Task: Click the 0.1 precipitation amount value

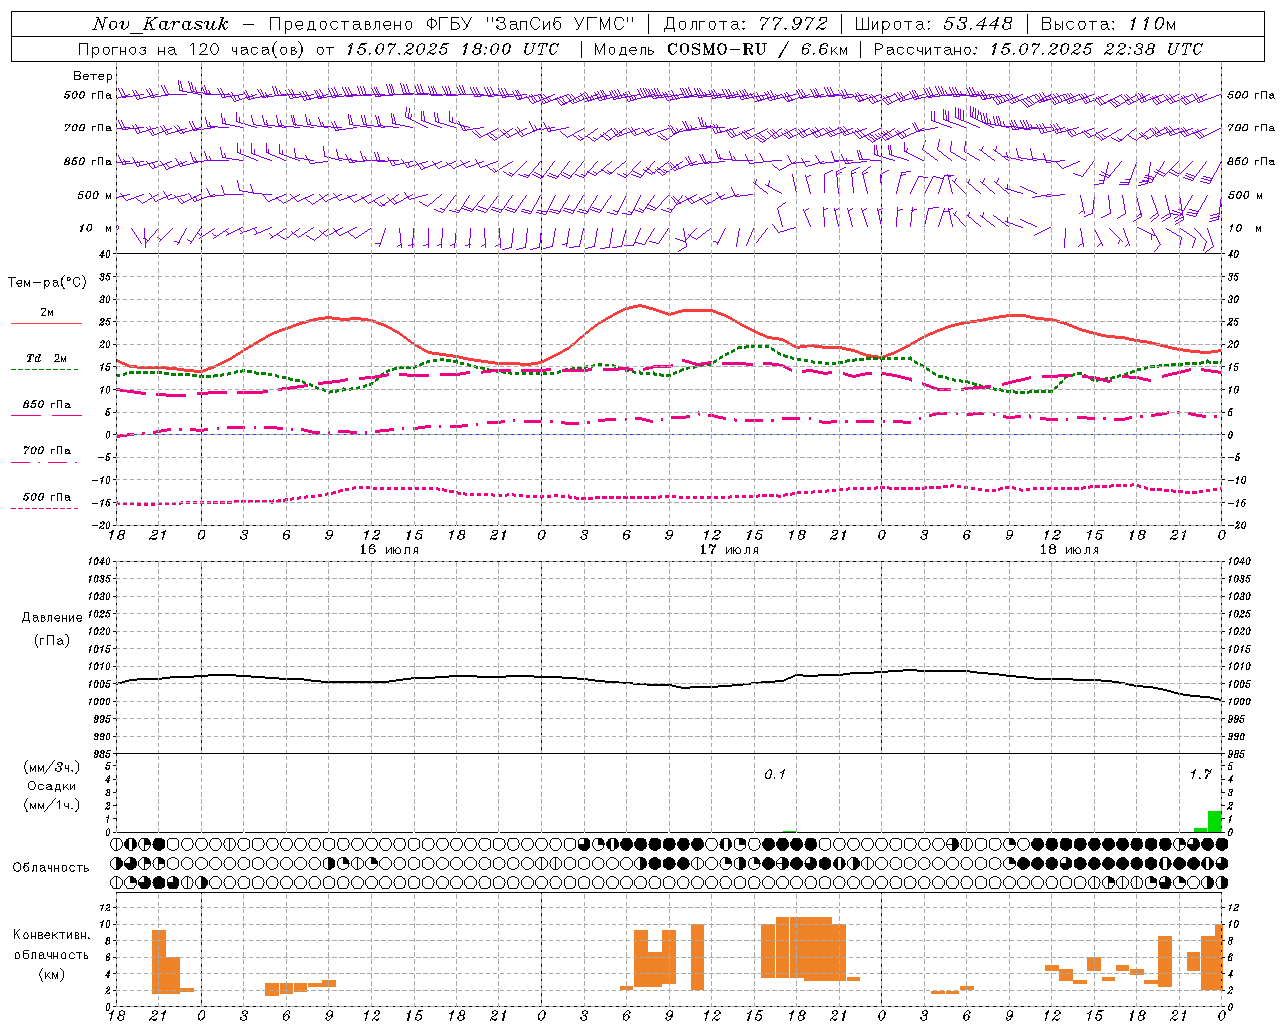Action: click(x=775, y=774)
